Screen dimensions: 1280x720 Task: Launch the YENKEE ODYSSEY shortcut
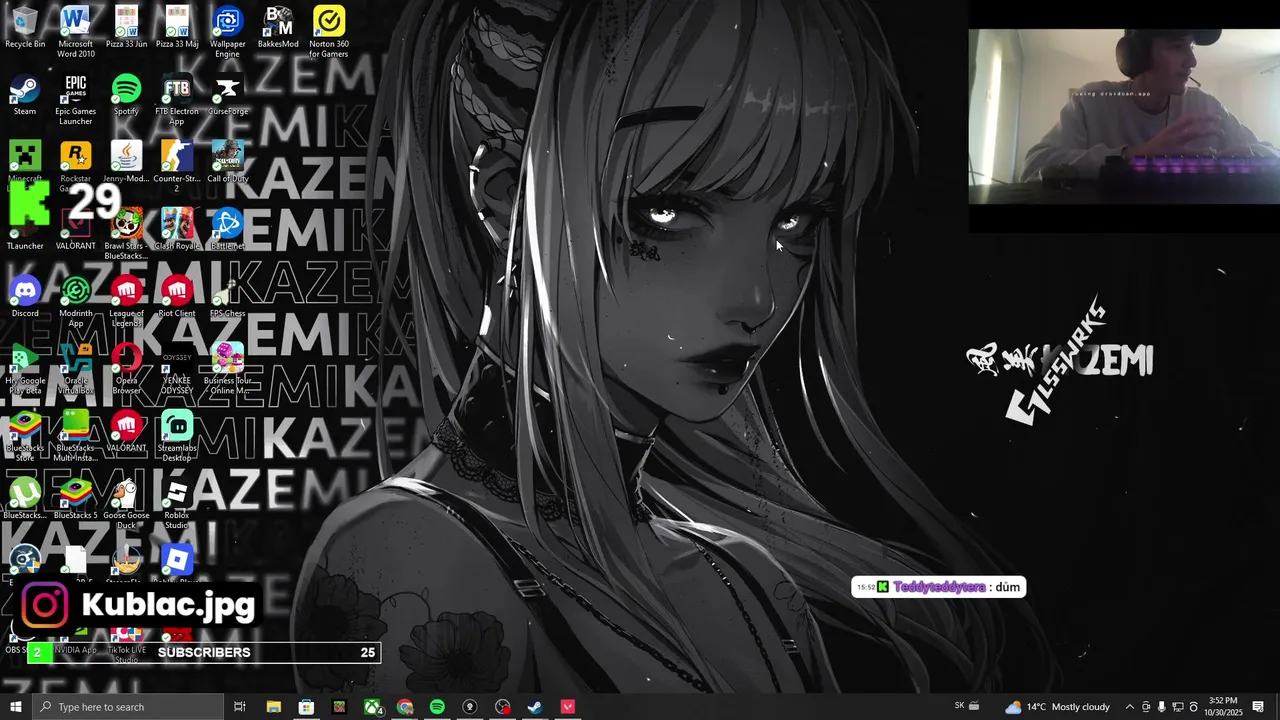click(x=177, y=369)
